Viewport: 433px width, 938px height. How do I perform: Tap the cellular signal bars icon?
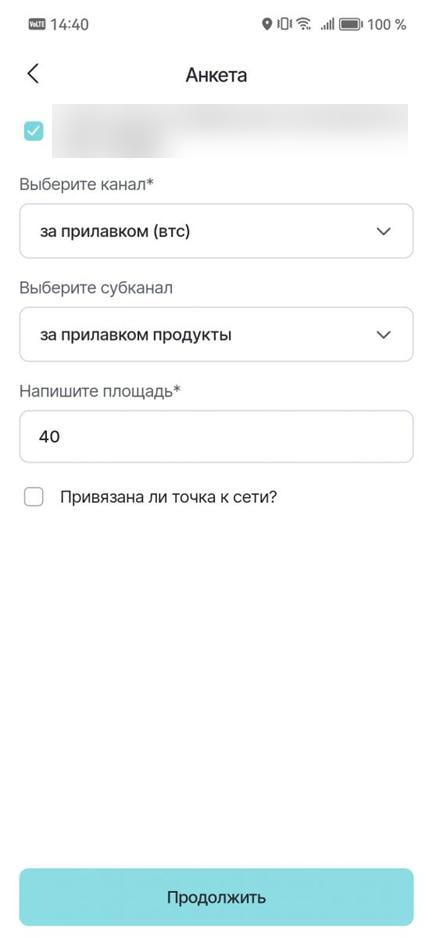click(327, 25)
